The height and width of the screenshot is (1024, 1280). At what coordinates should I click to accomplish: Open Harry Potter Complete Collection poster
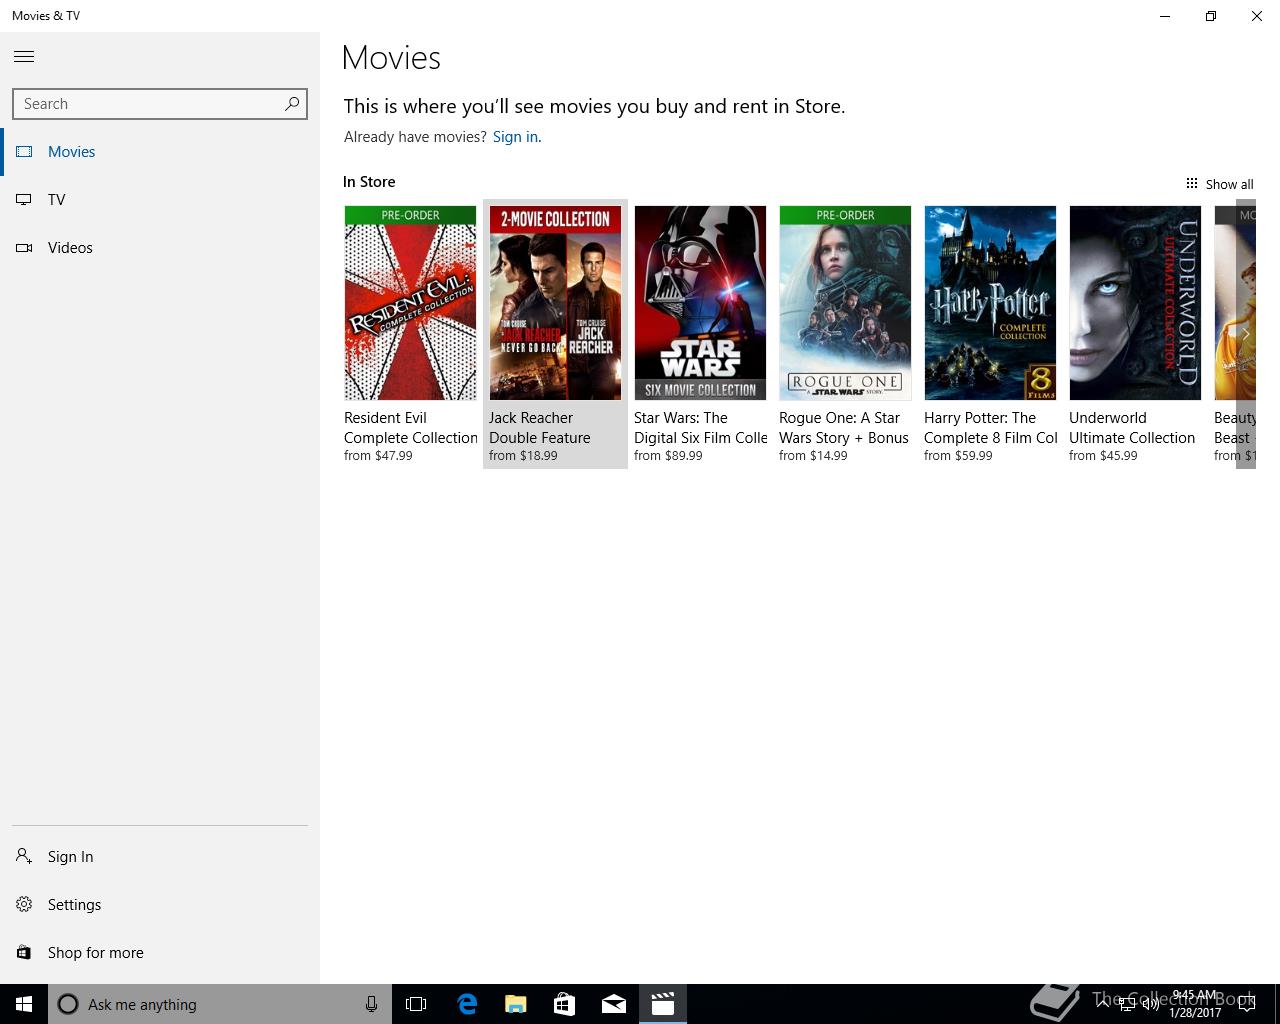[x=990, y=303]
